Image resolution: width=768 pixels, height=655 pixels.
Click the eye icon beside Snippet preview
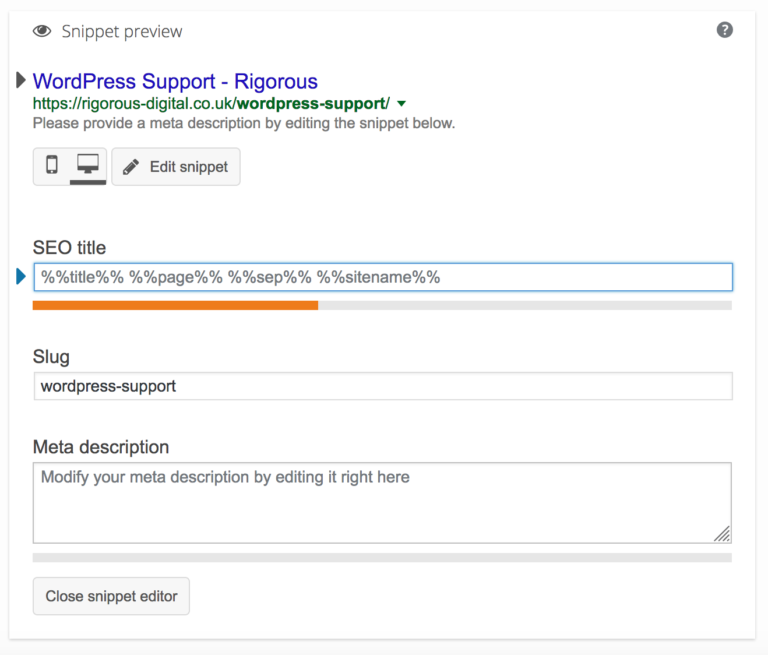coord(42,31)
